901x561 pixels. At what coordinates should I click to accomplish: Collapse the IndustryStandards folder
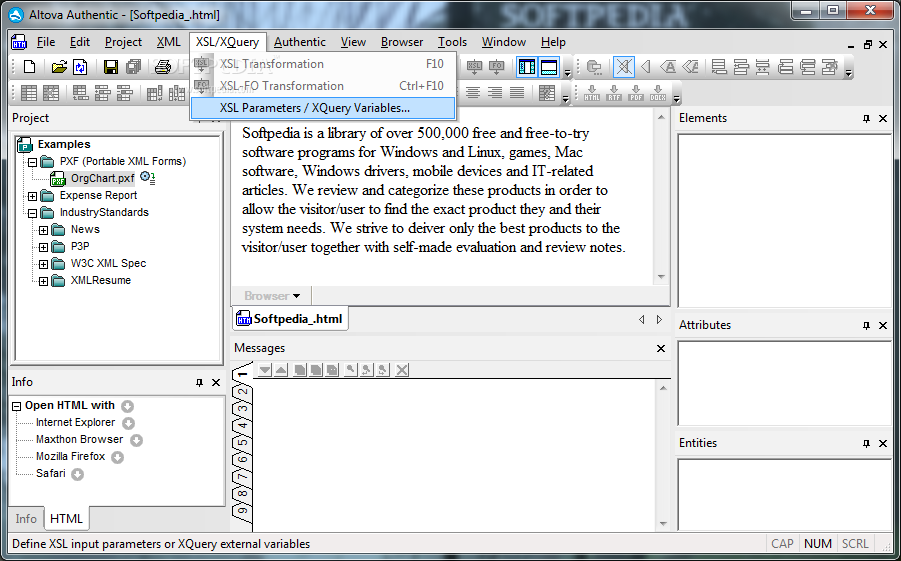33,213
